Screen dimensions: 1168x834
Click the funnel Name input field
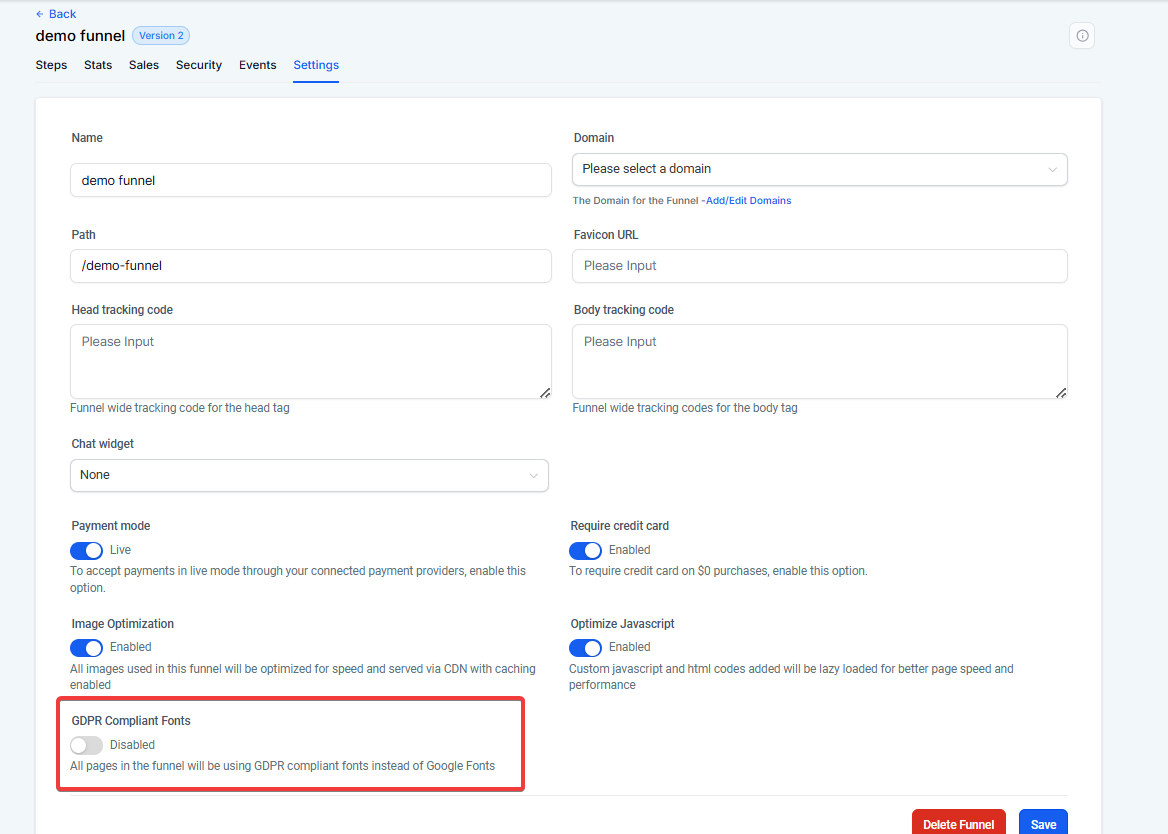(310, 181)
